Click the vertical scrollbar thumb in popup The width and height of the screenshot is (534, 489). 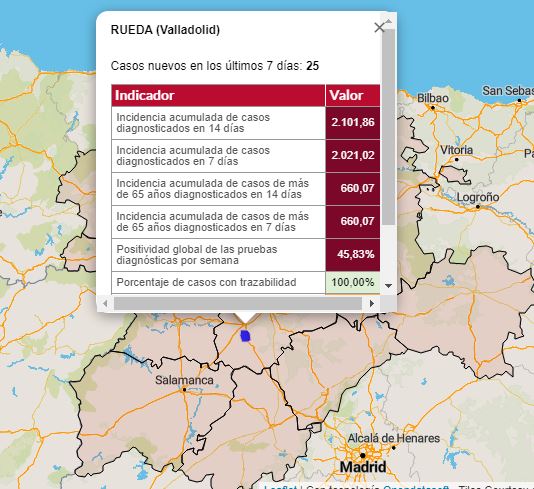point(388,127)
